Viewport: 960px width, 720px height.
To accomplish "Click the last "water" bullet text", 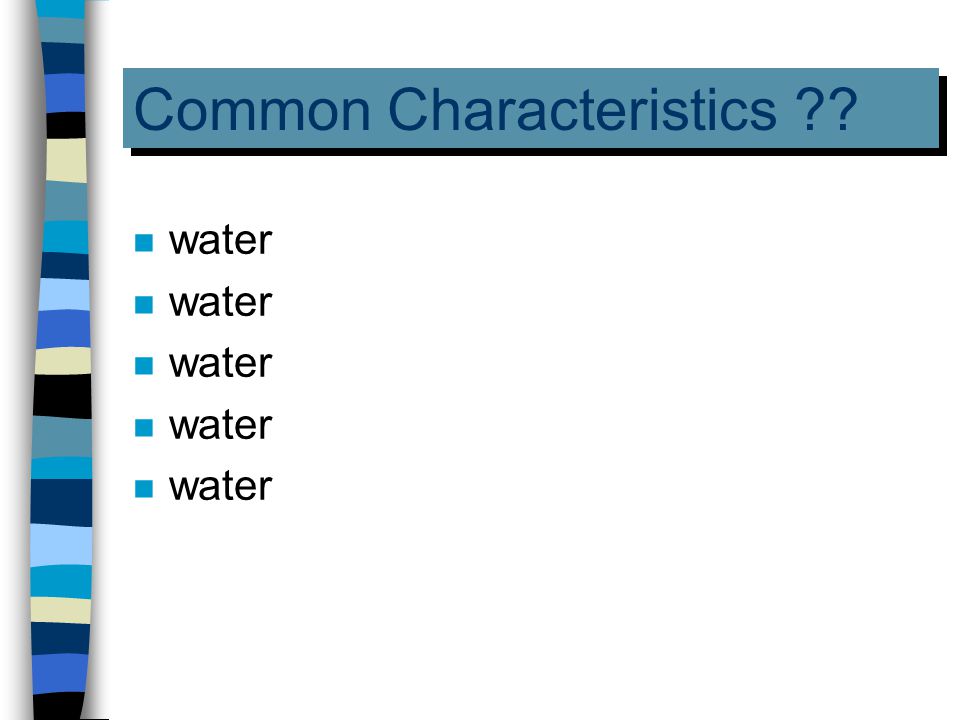I will (x=220, y=486).
